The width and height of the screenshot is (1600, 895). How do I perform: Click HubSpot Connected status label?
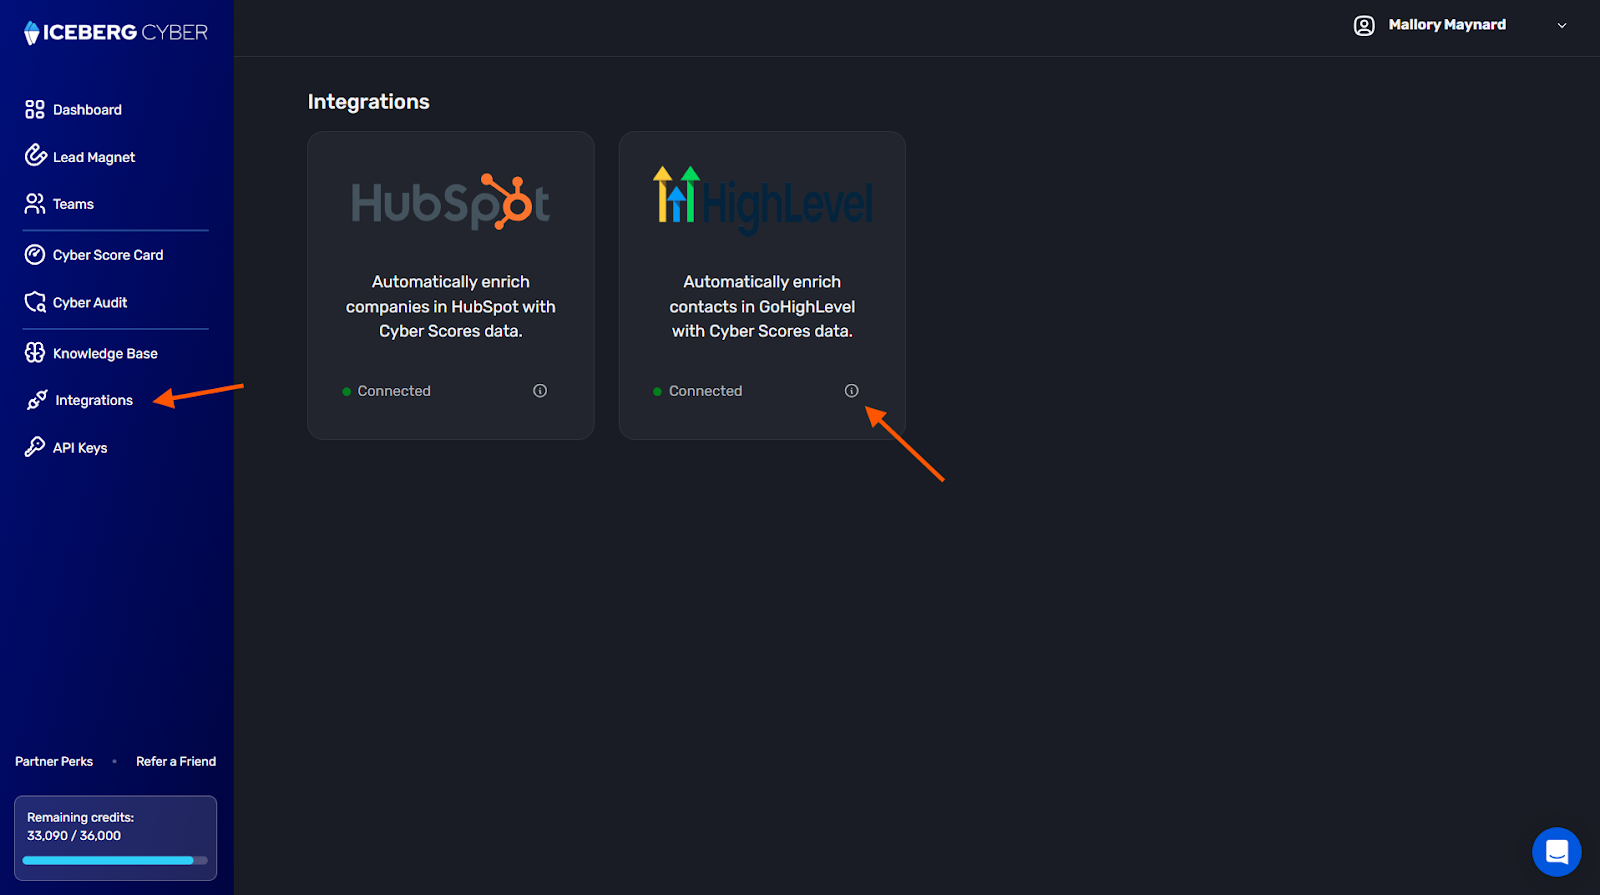(x=394, y=391)
